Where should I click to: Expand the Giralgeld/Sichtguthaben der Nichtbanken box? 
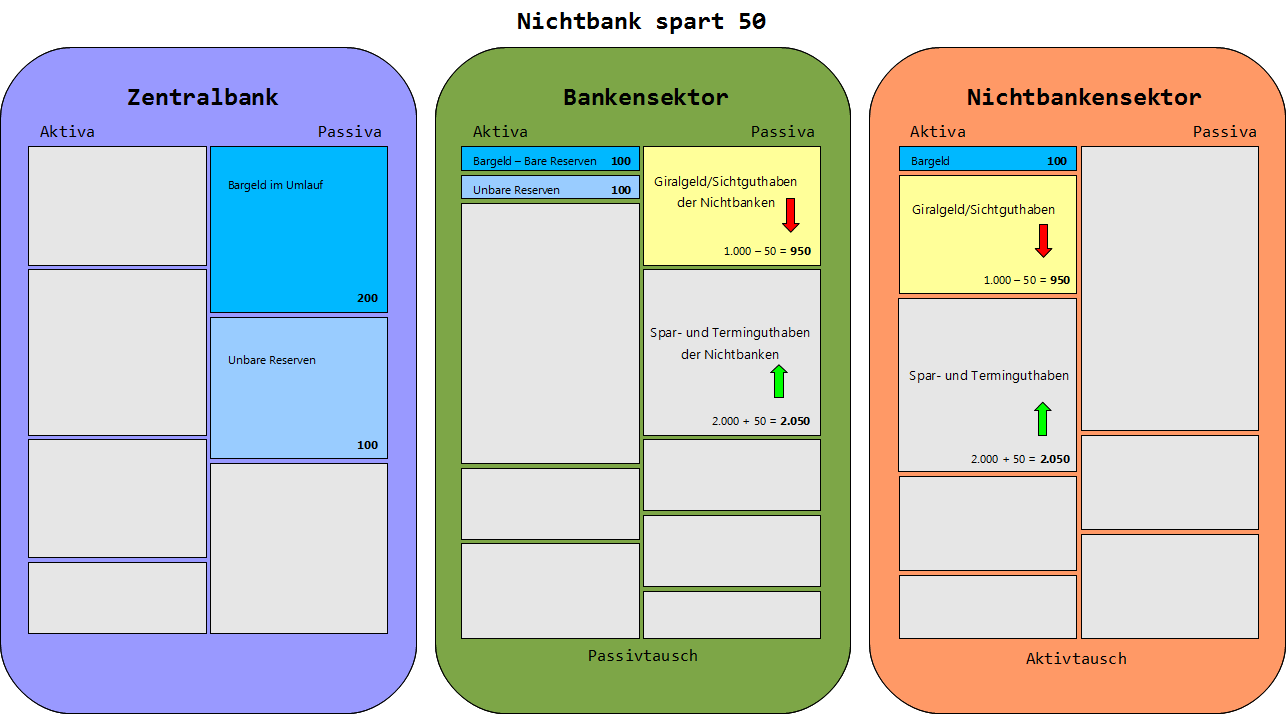click(x=731, y=205)
